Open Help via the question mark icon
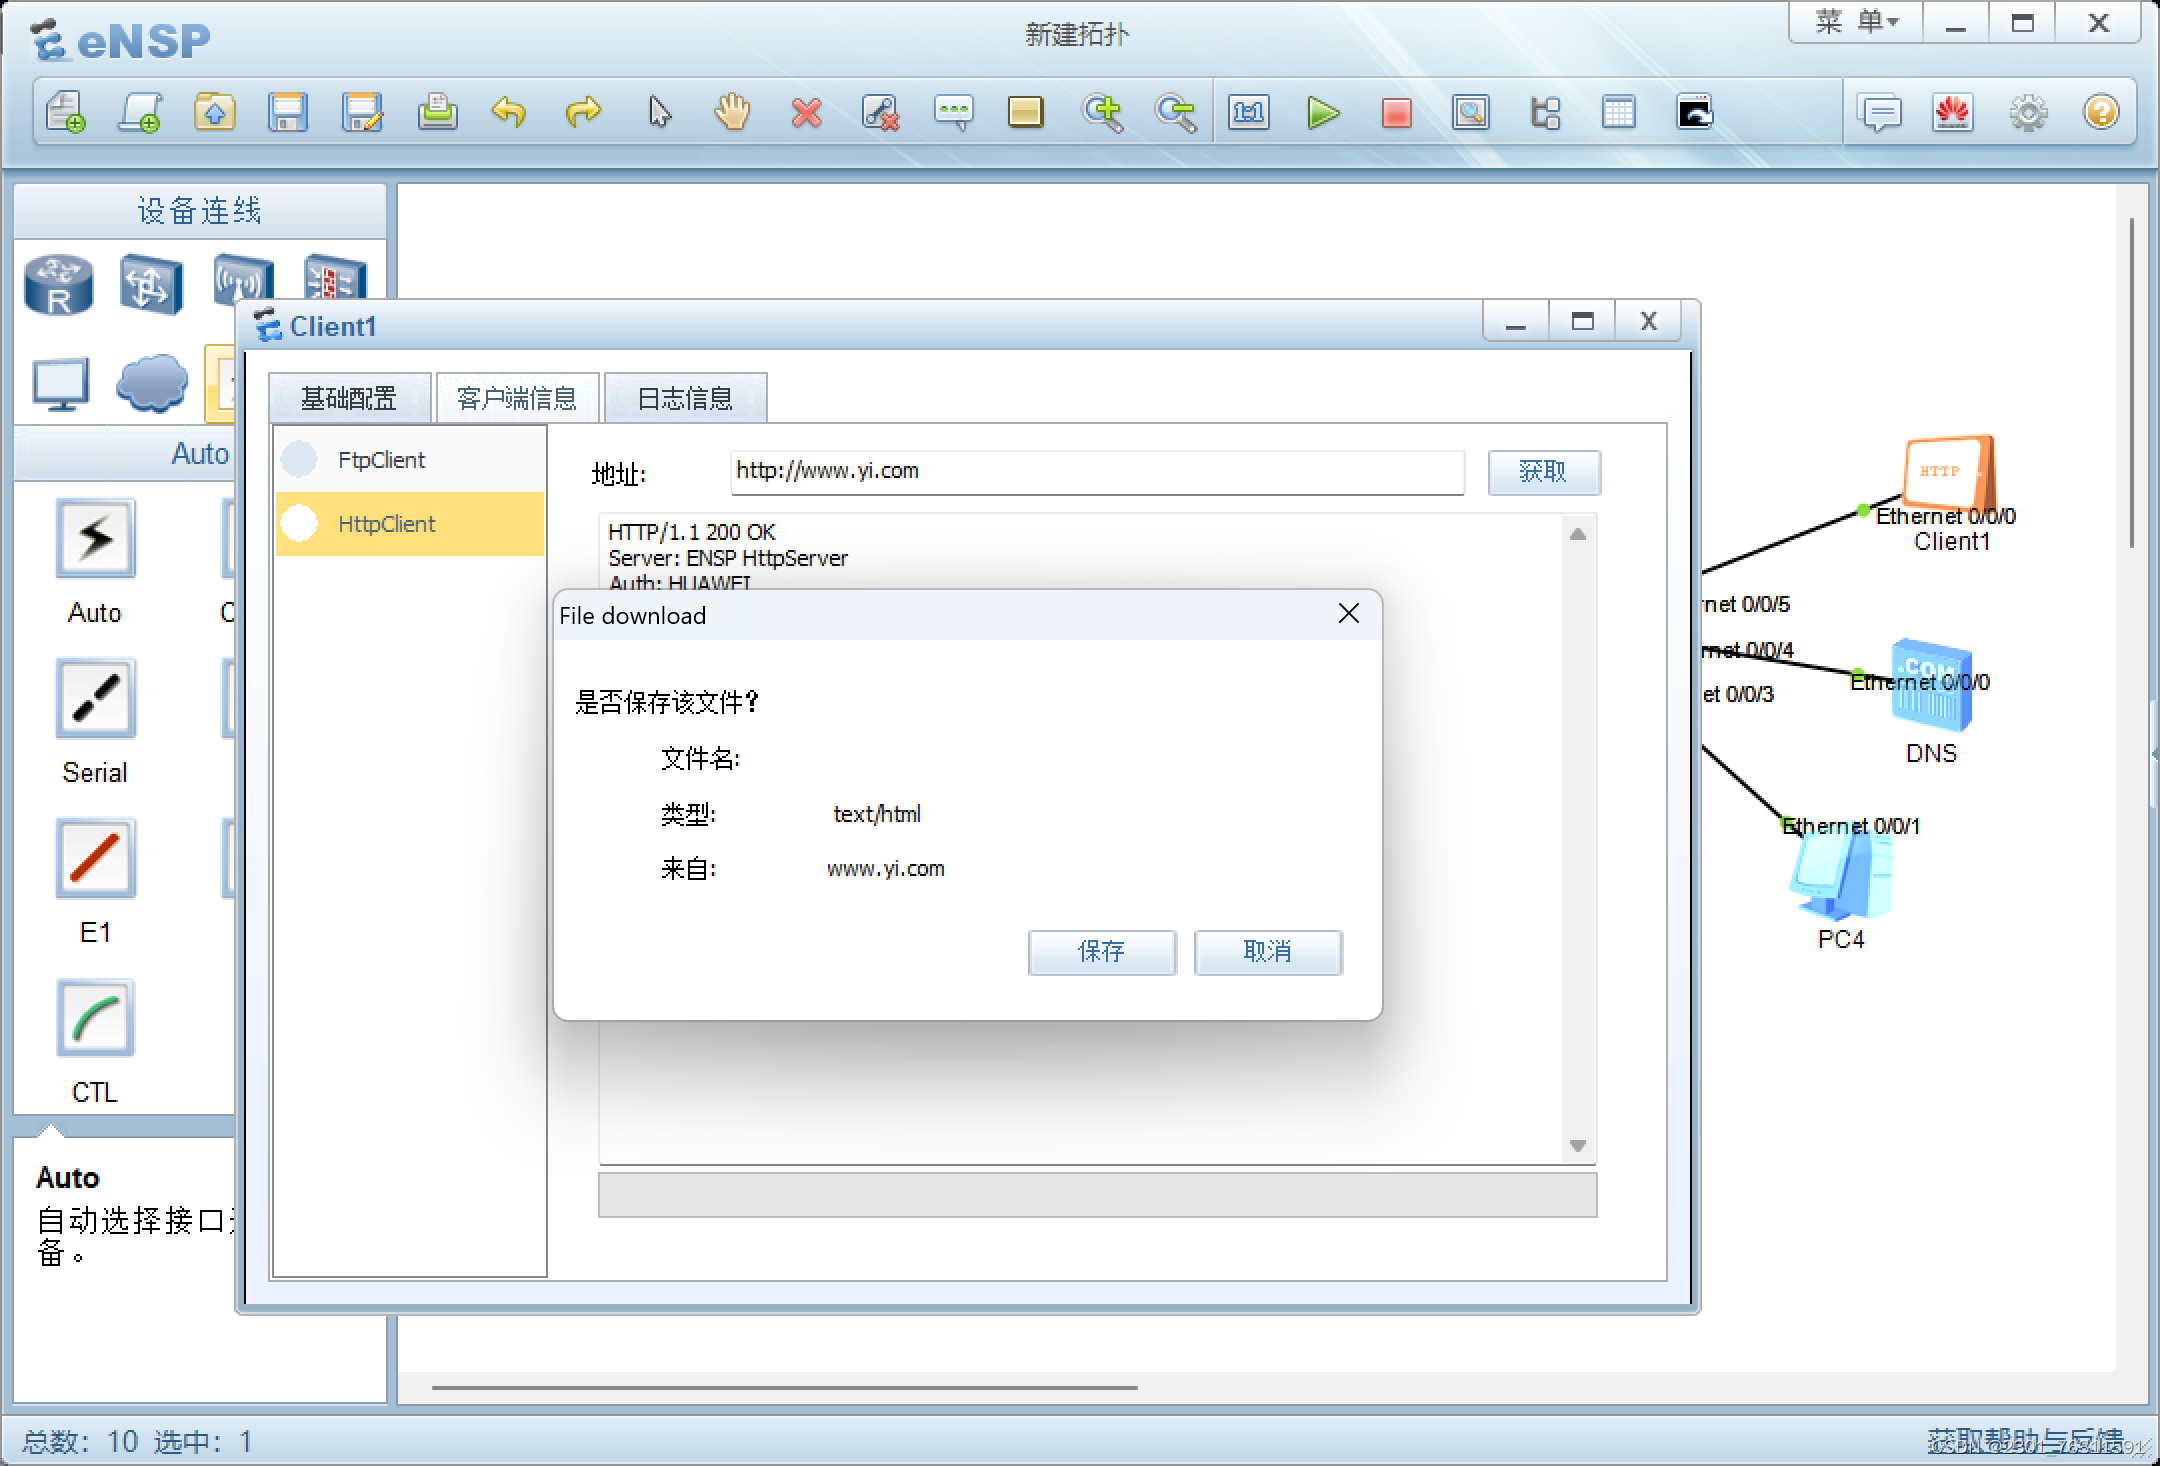2160x1466 pixels. tap(2100, 112)
